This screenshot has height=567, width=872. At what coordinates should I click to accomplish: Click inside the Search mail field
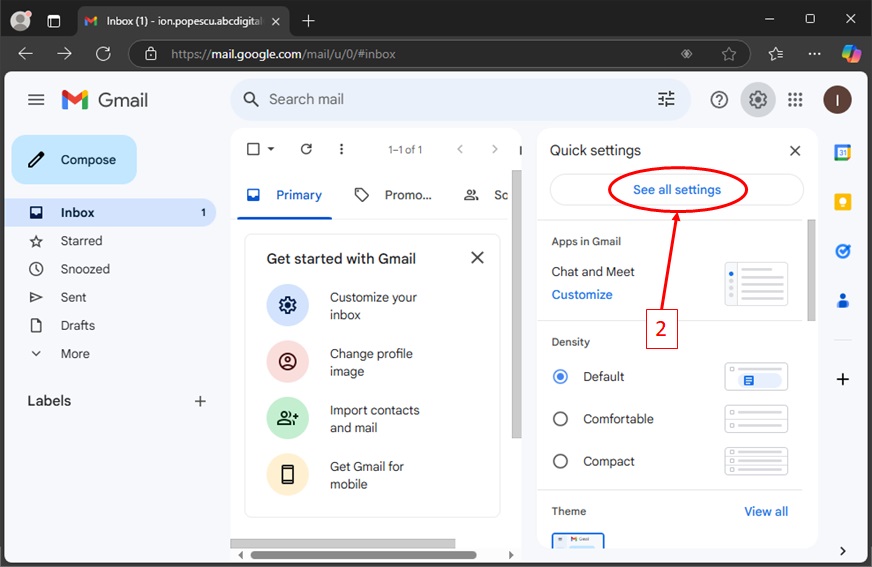[450, 99]
